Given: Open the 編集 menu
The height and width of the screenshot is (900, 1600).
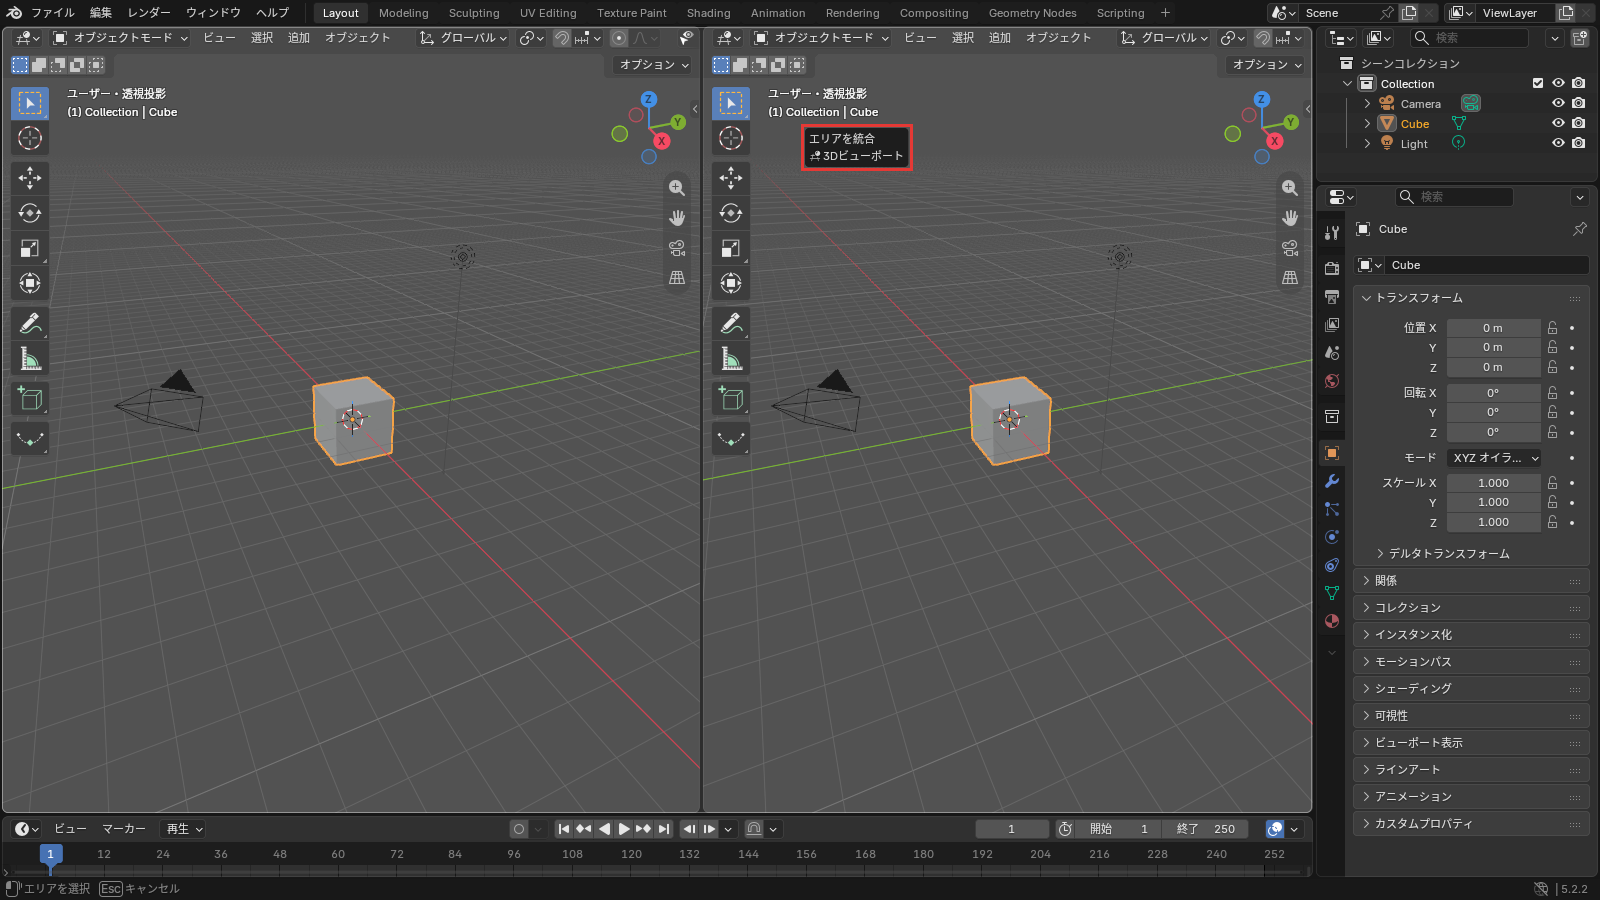Looking at the screenshot, I should pyautogui.click(x=101, y=13).
